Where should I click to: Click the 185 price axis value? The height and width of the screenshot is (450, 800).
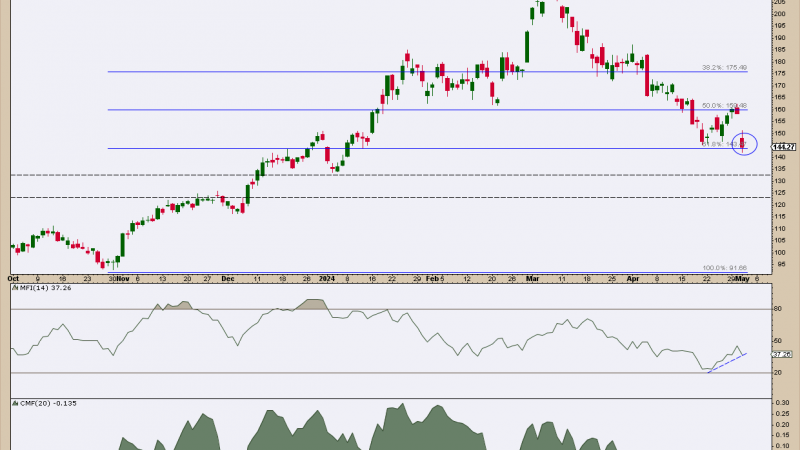point(780,49)
